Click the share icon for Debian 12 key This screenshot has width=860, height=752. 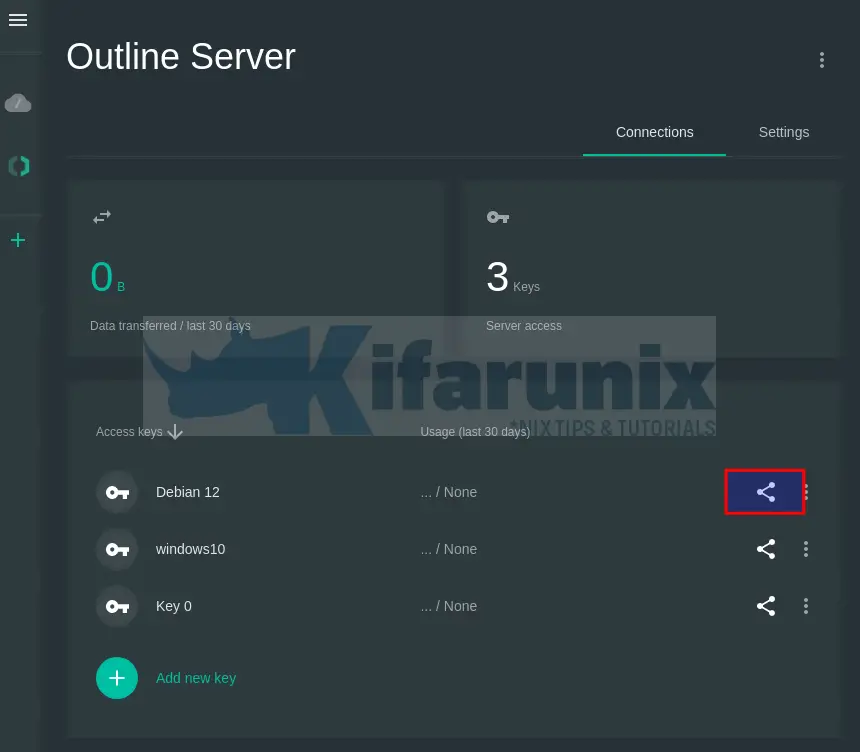pos(765,492)
